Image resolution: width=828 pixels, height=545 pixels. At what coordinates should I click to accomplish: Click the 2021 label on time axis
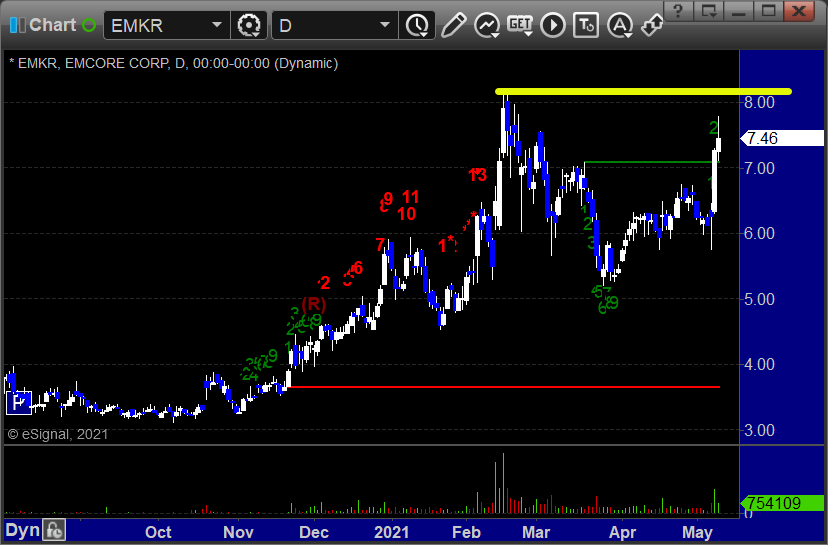[391, 532]
